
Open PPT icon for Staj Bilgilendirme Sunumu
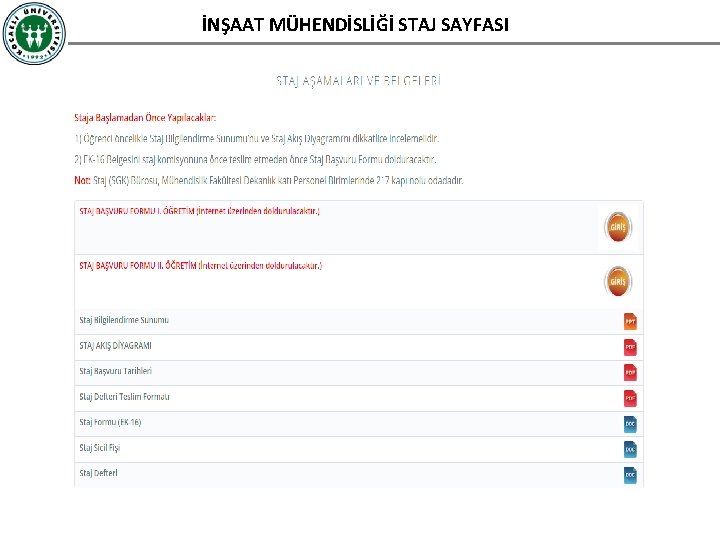(x=630, y=321)
